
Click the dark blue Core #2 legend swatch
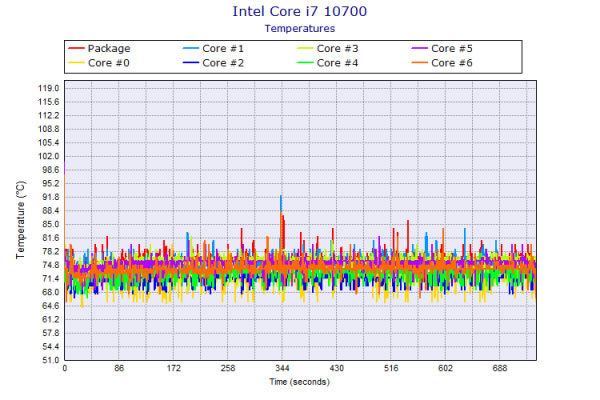pyautogui.click(x=191, y=62)
